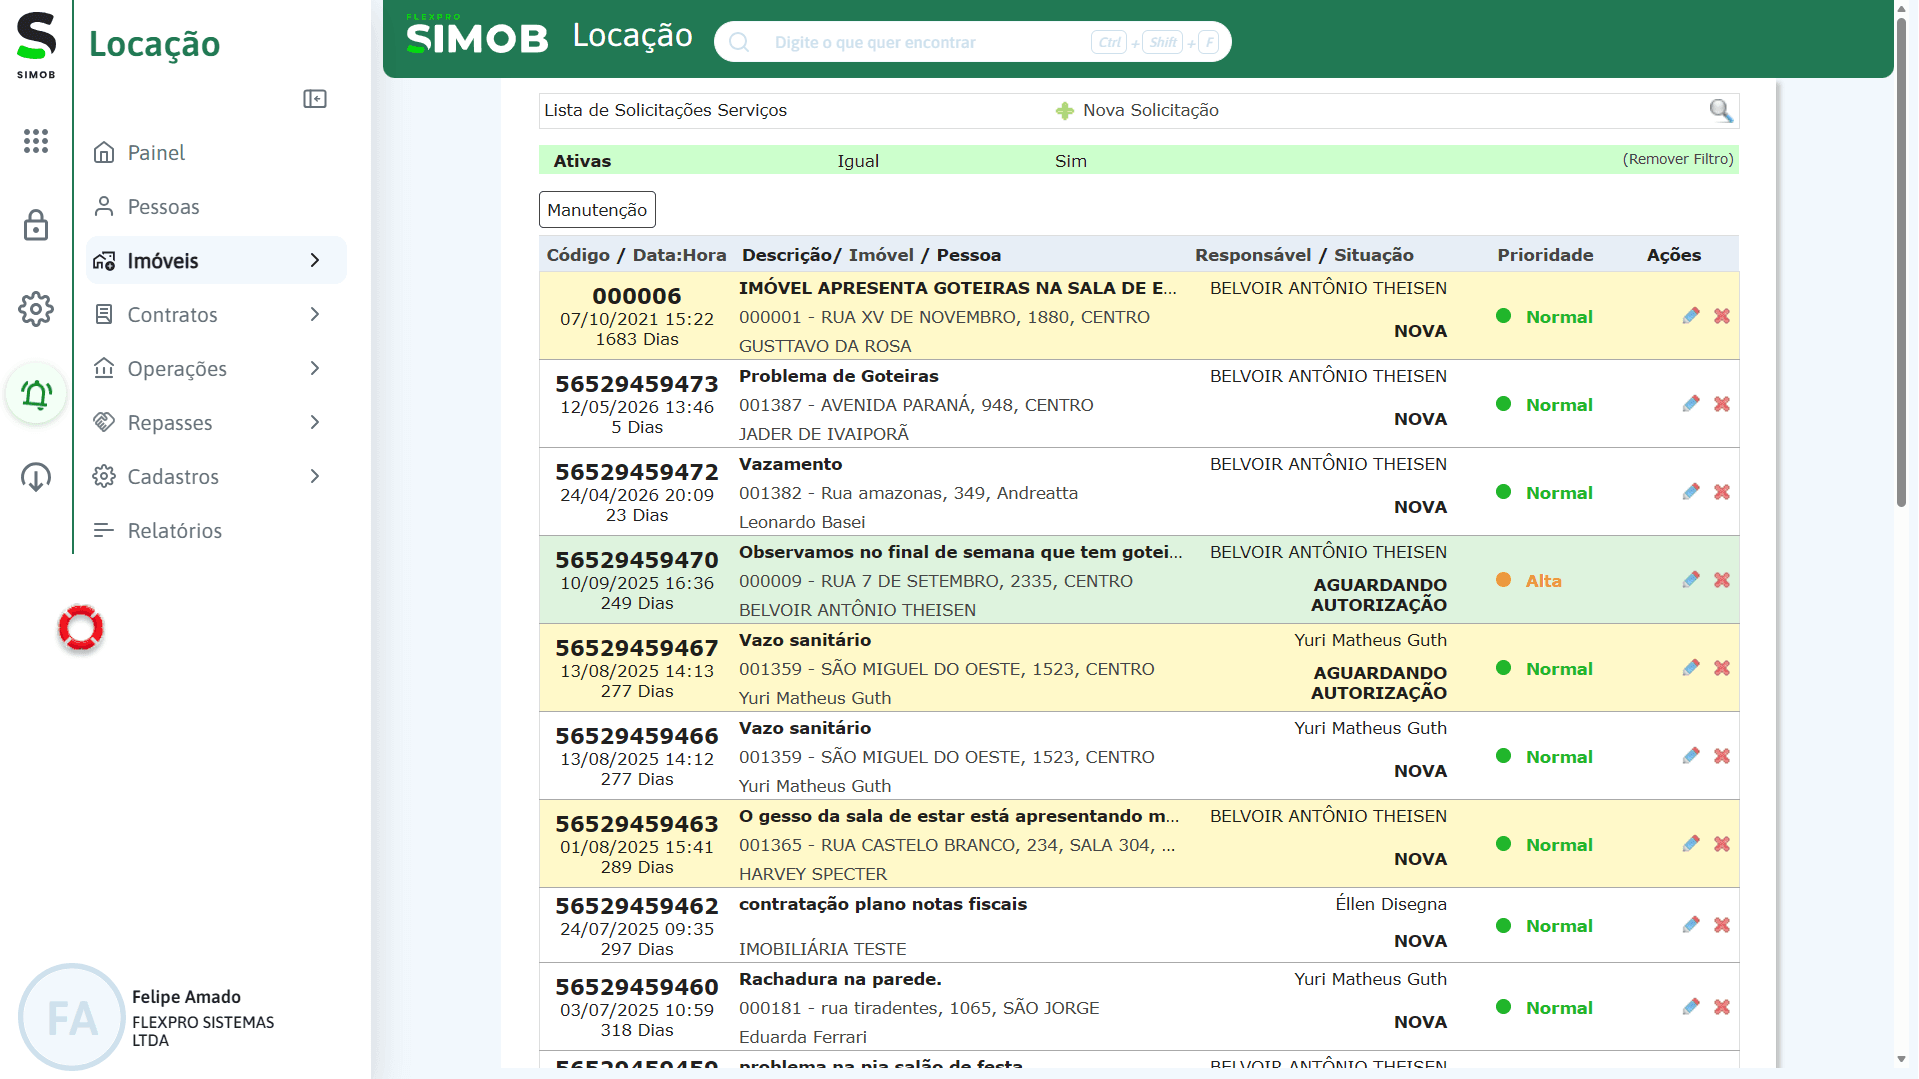Viewport: 1919px width, 1079px height.
Task: Open the Felipe Amado user avatar
Action: [71, 1018]
